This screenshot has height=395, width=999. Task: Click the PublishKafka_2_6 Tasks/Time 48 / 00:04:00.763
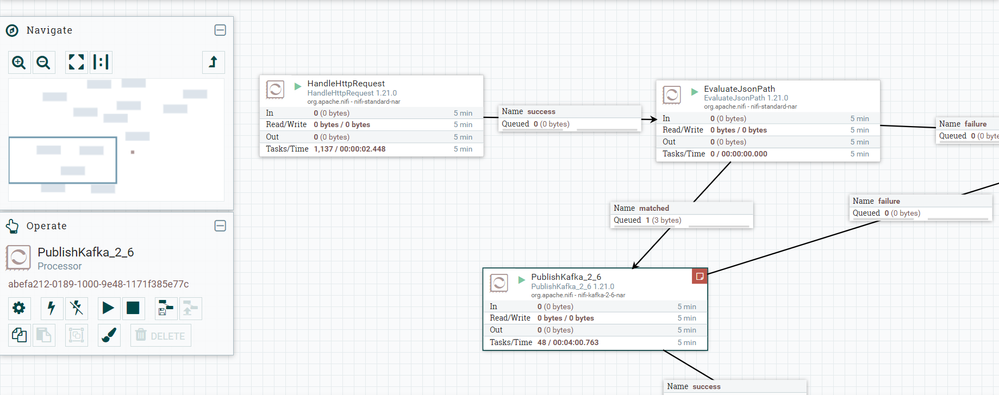tap(568, 343)
